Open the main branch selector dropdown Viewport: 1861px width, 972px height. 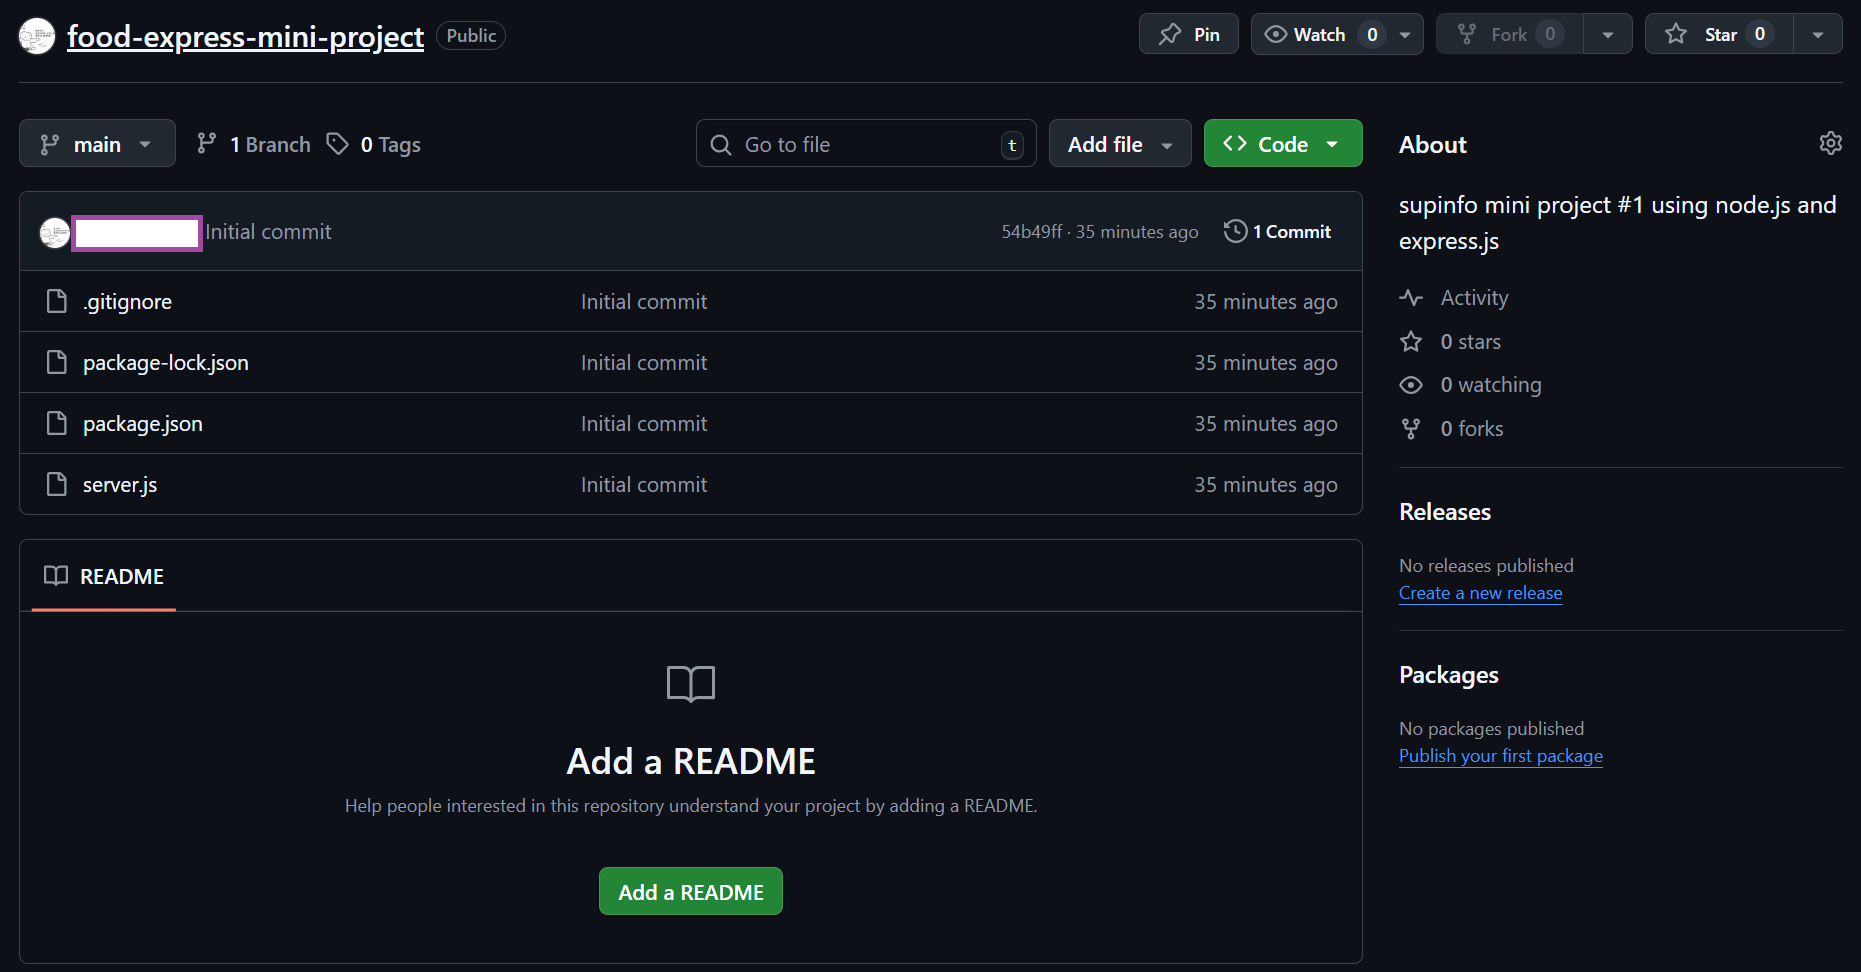pos(97,144)
